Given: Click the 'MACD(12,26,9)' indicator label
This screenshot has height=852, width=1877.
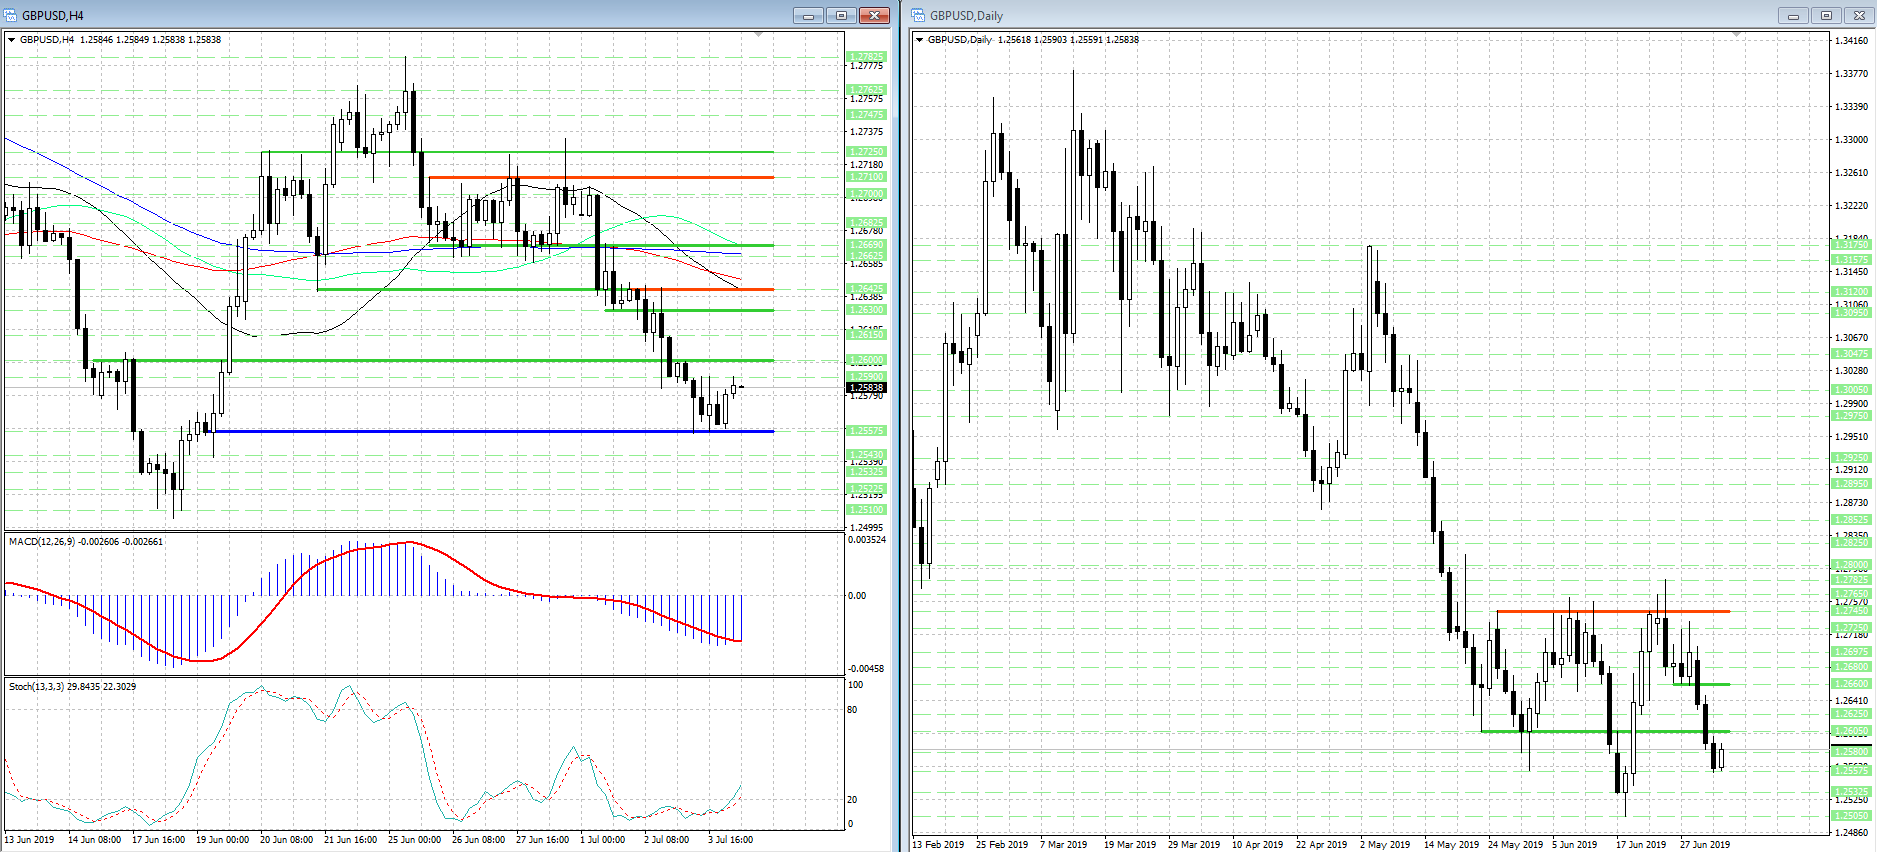Looking at the screenshot, I should pyautogui.click(x=40, y=542).
